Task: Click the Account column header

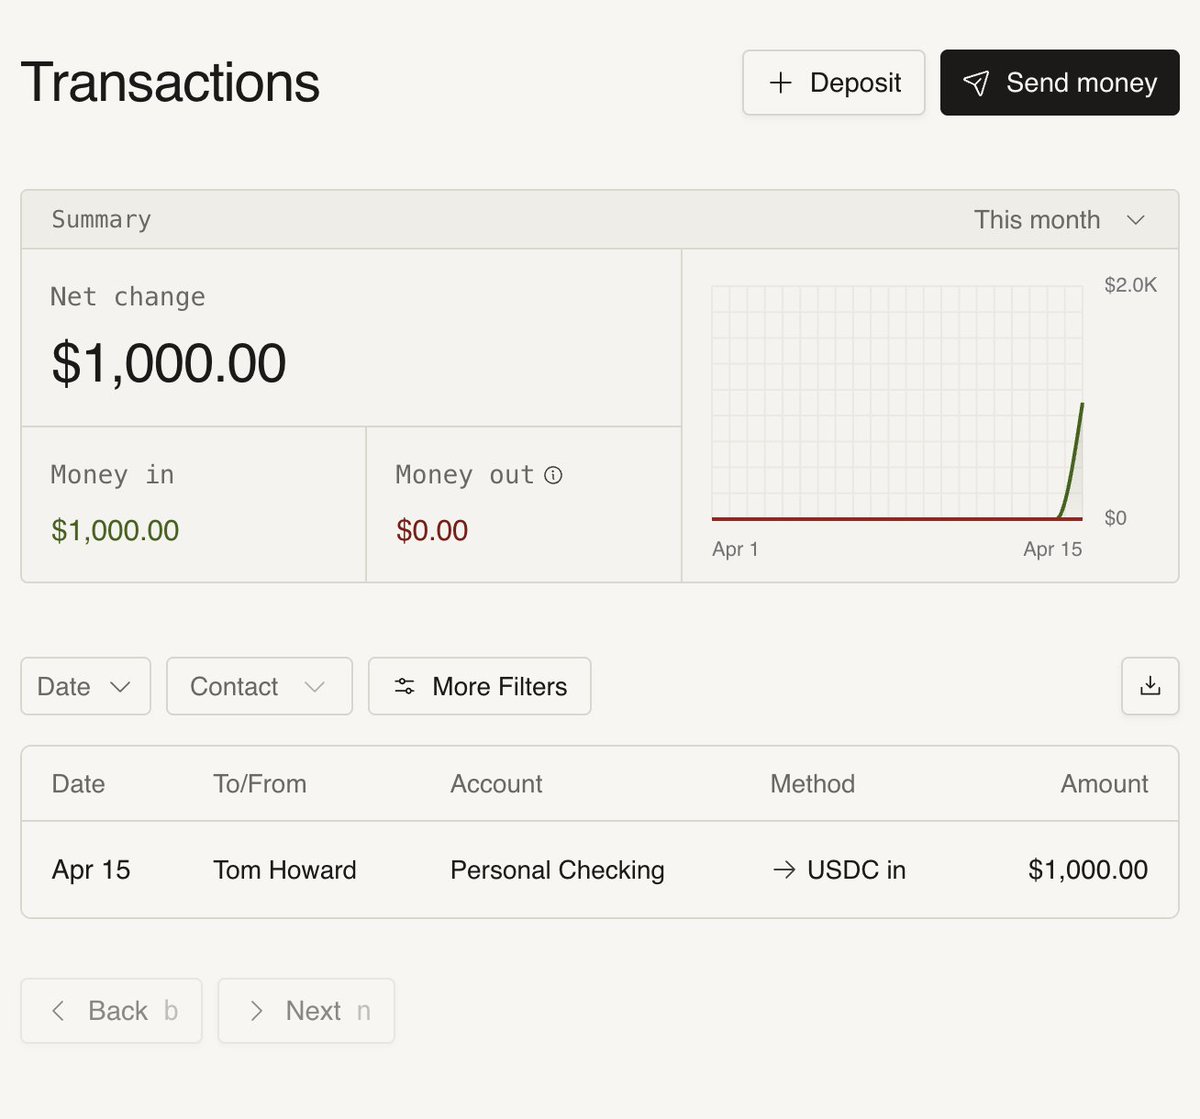Action: (x=496, y=784)
